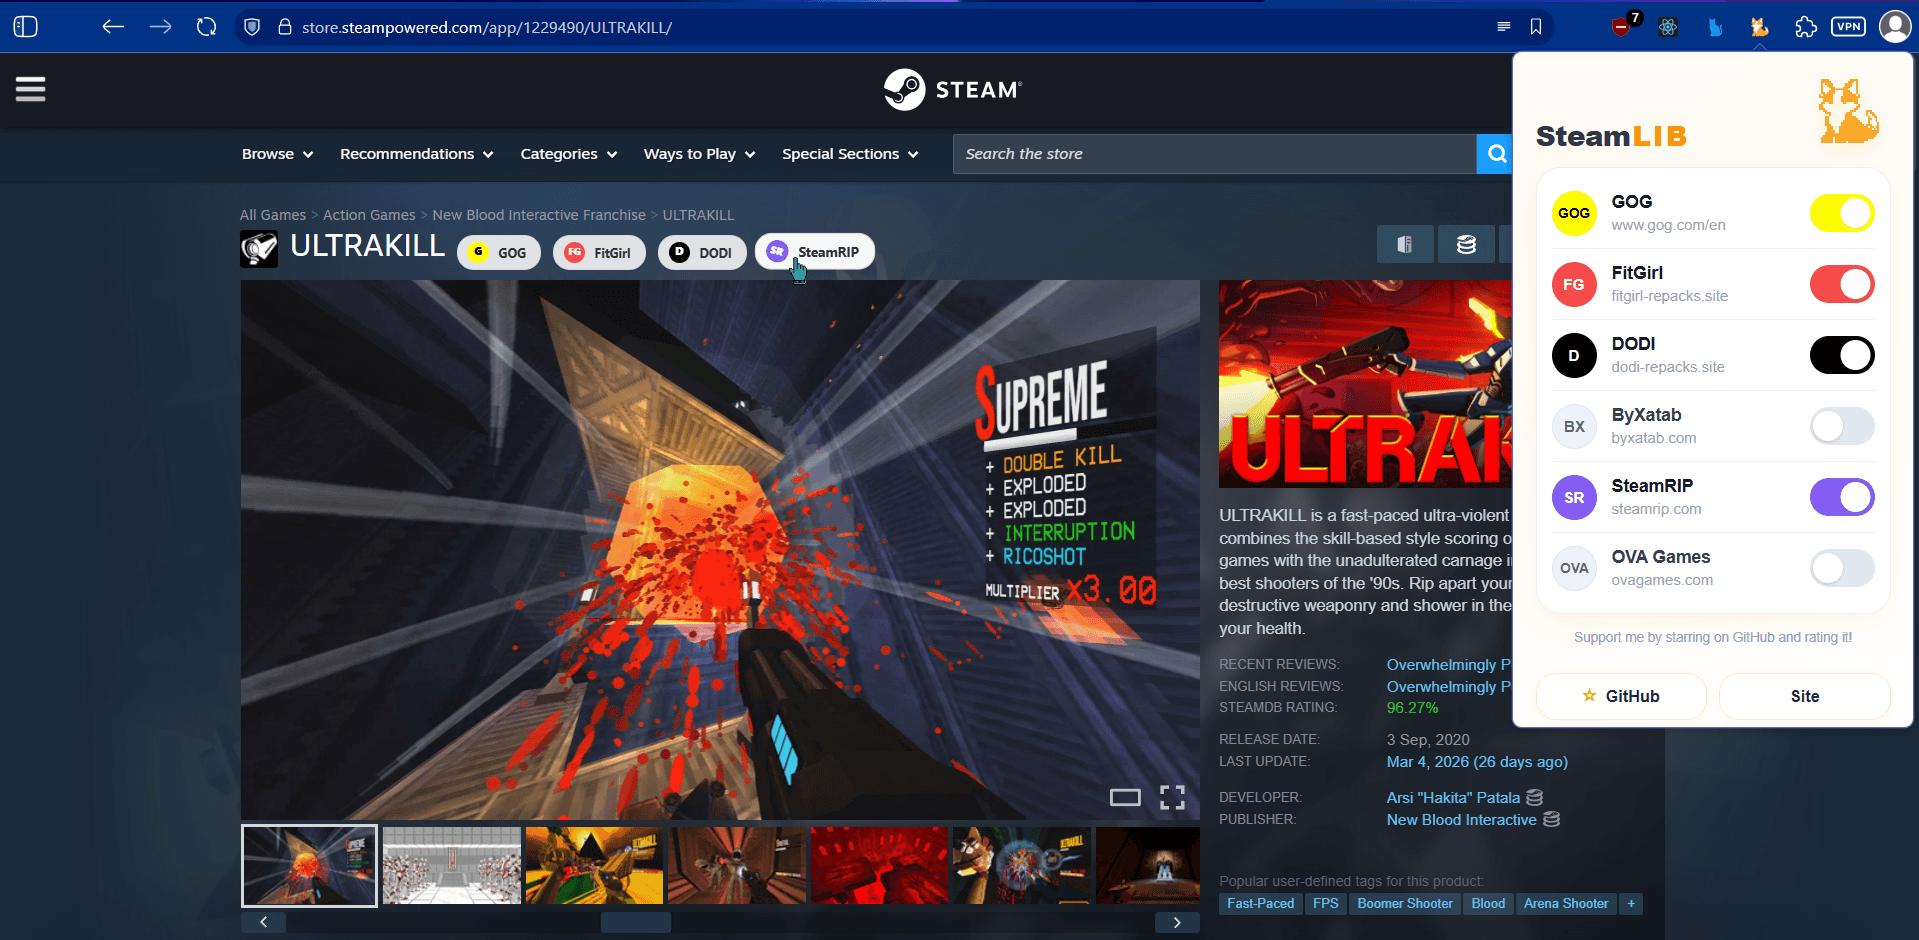Click the SteamDB icon next to New Blood Interactive
Viewport: 1919px width, 940px height.
tap(1552, 819)
